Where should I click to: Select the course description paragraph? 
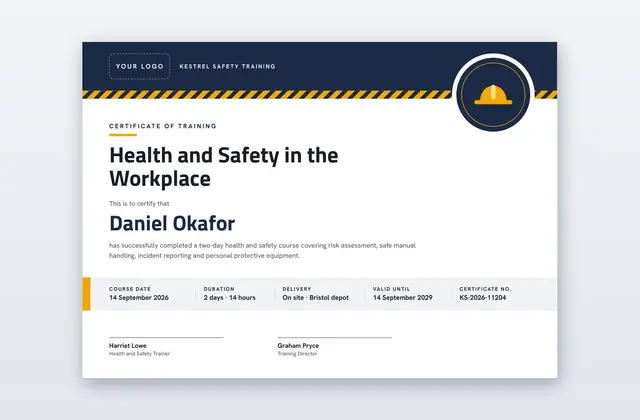coord(262,251)
